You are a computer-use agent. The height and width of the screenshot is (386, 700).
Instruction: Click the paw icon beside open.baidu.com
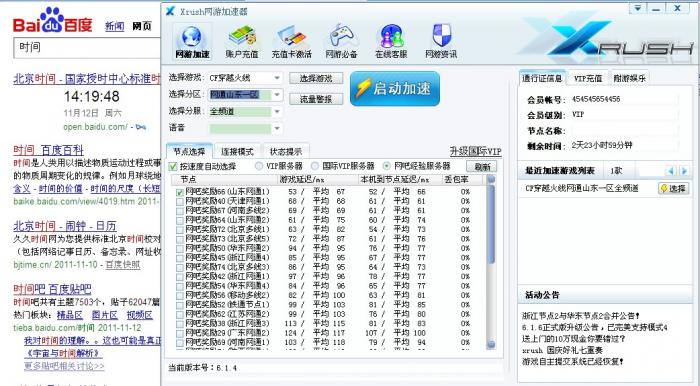point(141,127)
